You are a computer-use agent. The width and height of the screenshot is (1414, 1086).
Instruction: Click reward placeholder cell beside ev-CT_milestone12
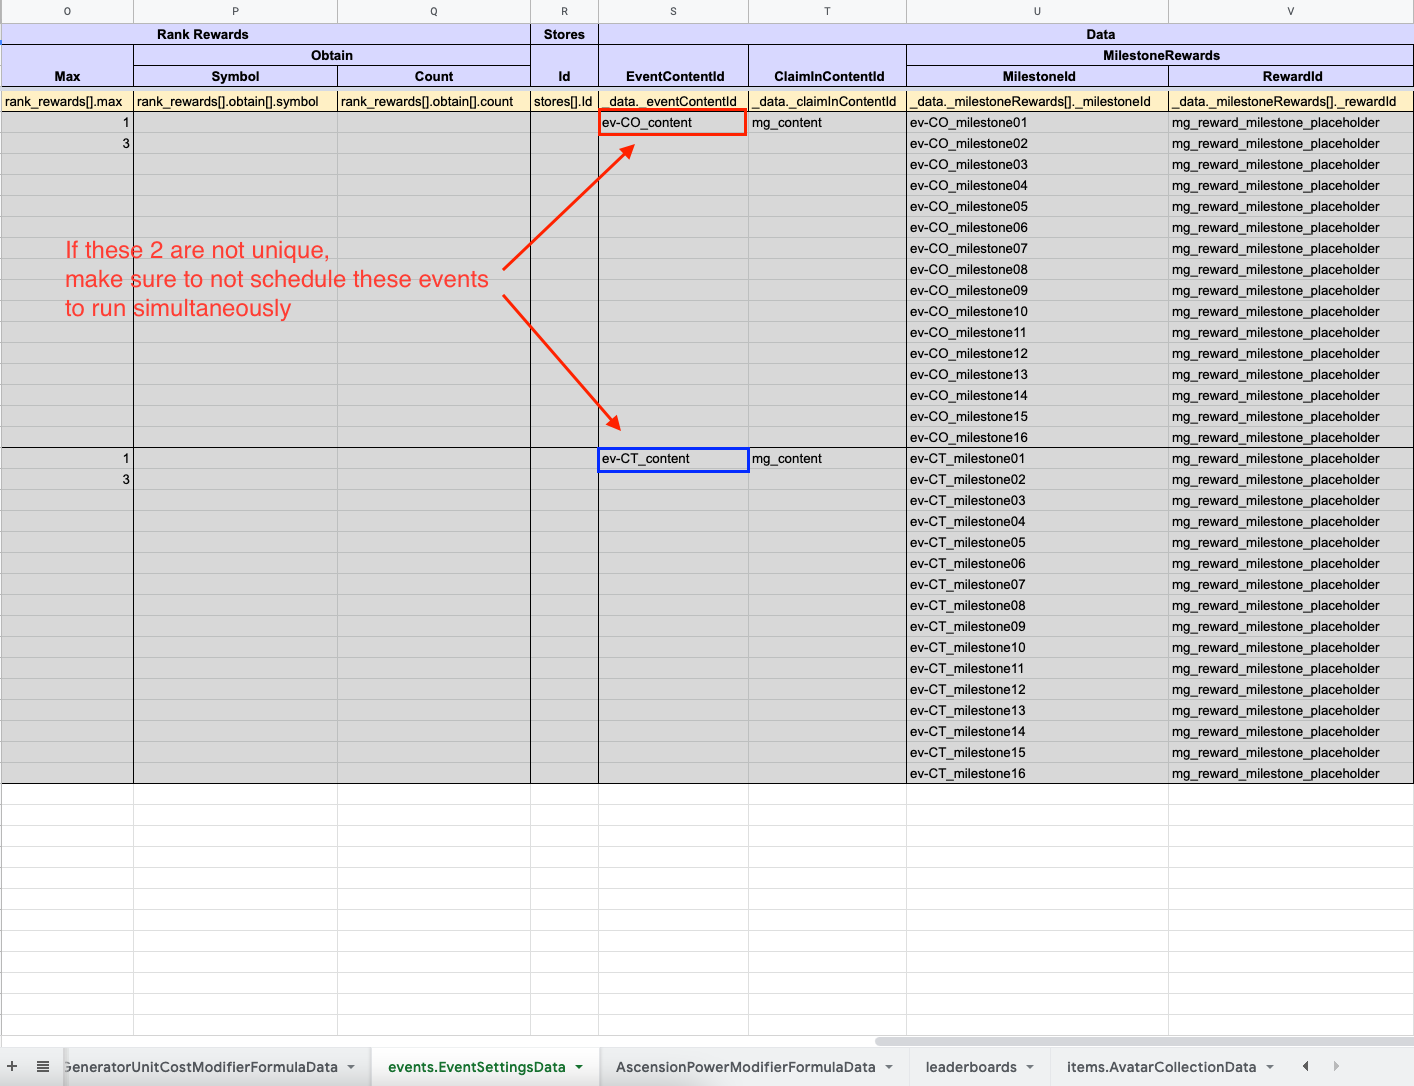click(1290, 689)
